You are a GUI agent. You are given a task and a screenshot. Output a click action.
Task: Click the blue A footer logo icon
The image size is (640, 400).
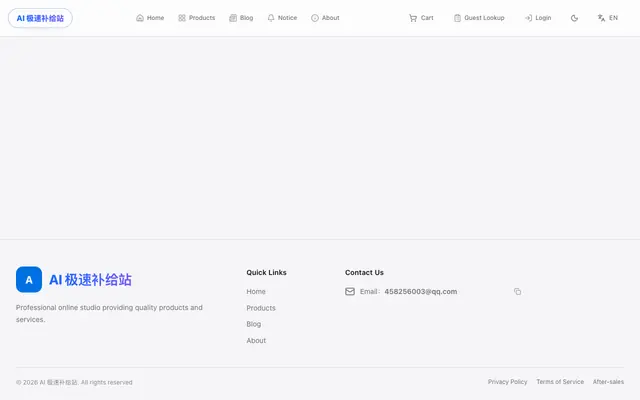(x=29, y=280)
